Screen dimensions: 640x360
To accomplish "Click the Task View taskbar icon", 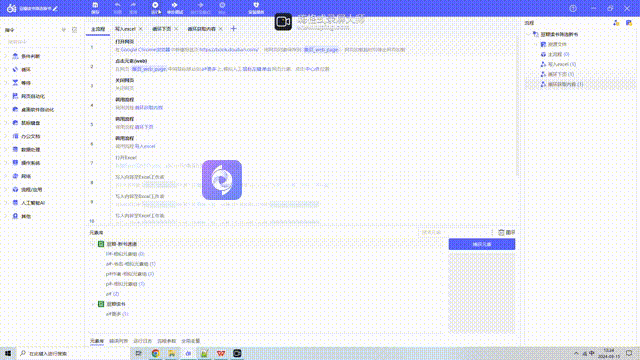I will click(x=139, y=353).
